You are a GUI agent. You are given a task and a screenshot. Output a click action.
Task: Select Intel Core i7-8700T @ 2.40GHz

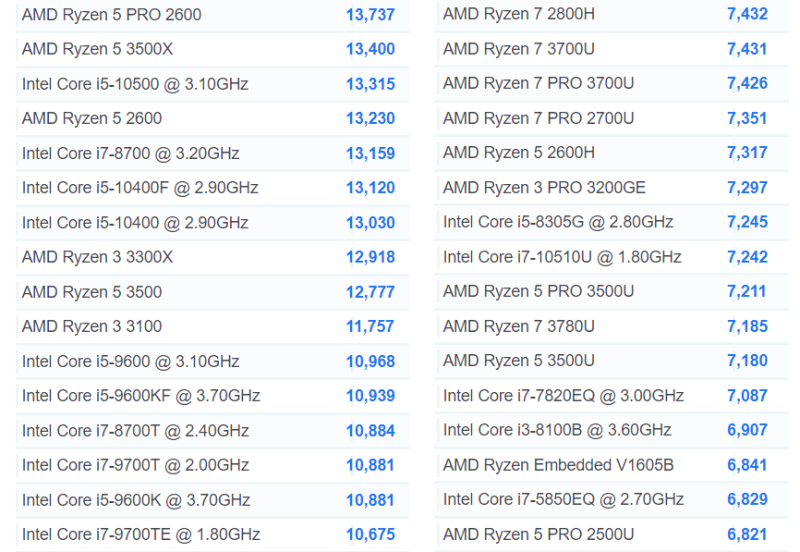(x=136, y=431)
